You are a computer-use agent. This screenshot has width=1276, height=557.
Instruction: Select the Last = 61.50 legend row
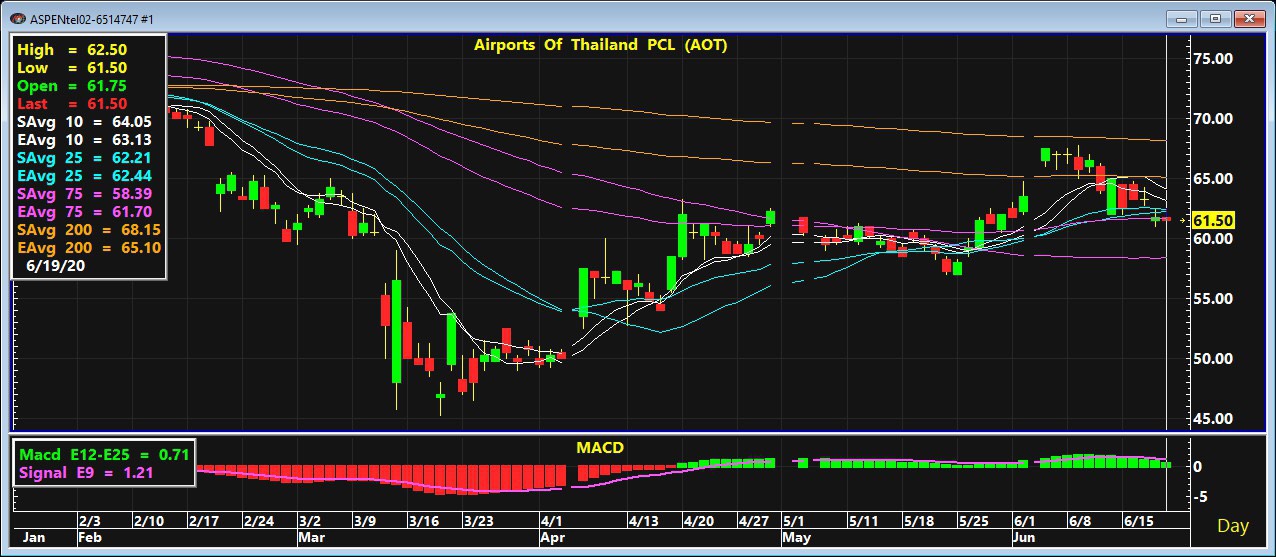pos(72,103)
